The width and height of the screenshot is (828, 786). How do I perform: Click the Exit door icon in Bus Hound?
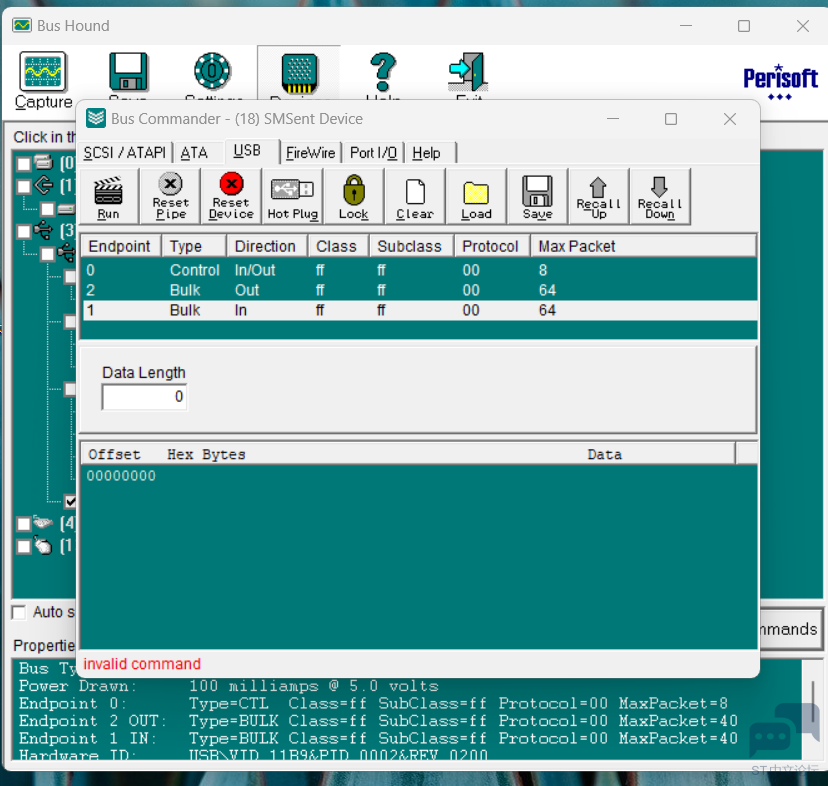[468, 72]
